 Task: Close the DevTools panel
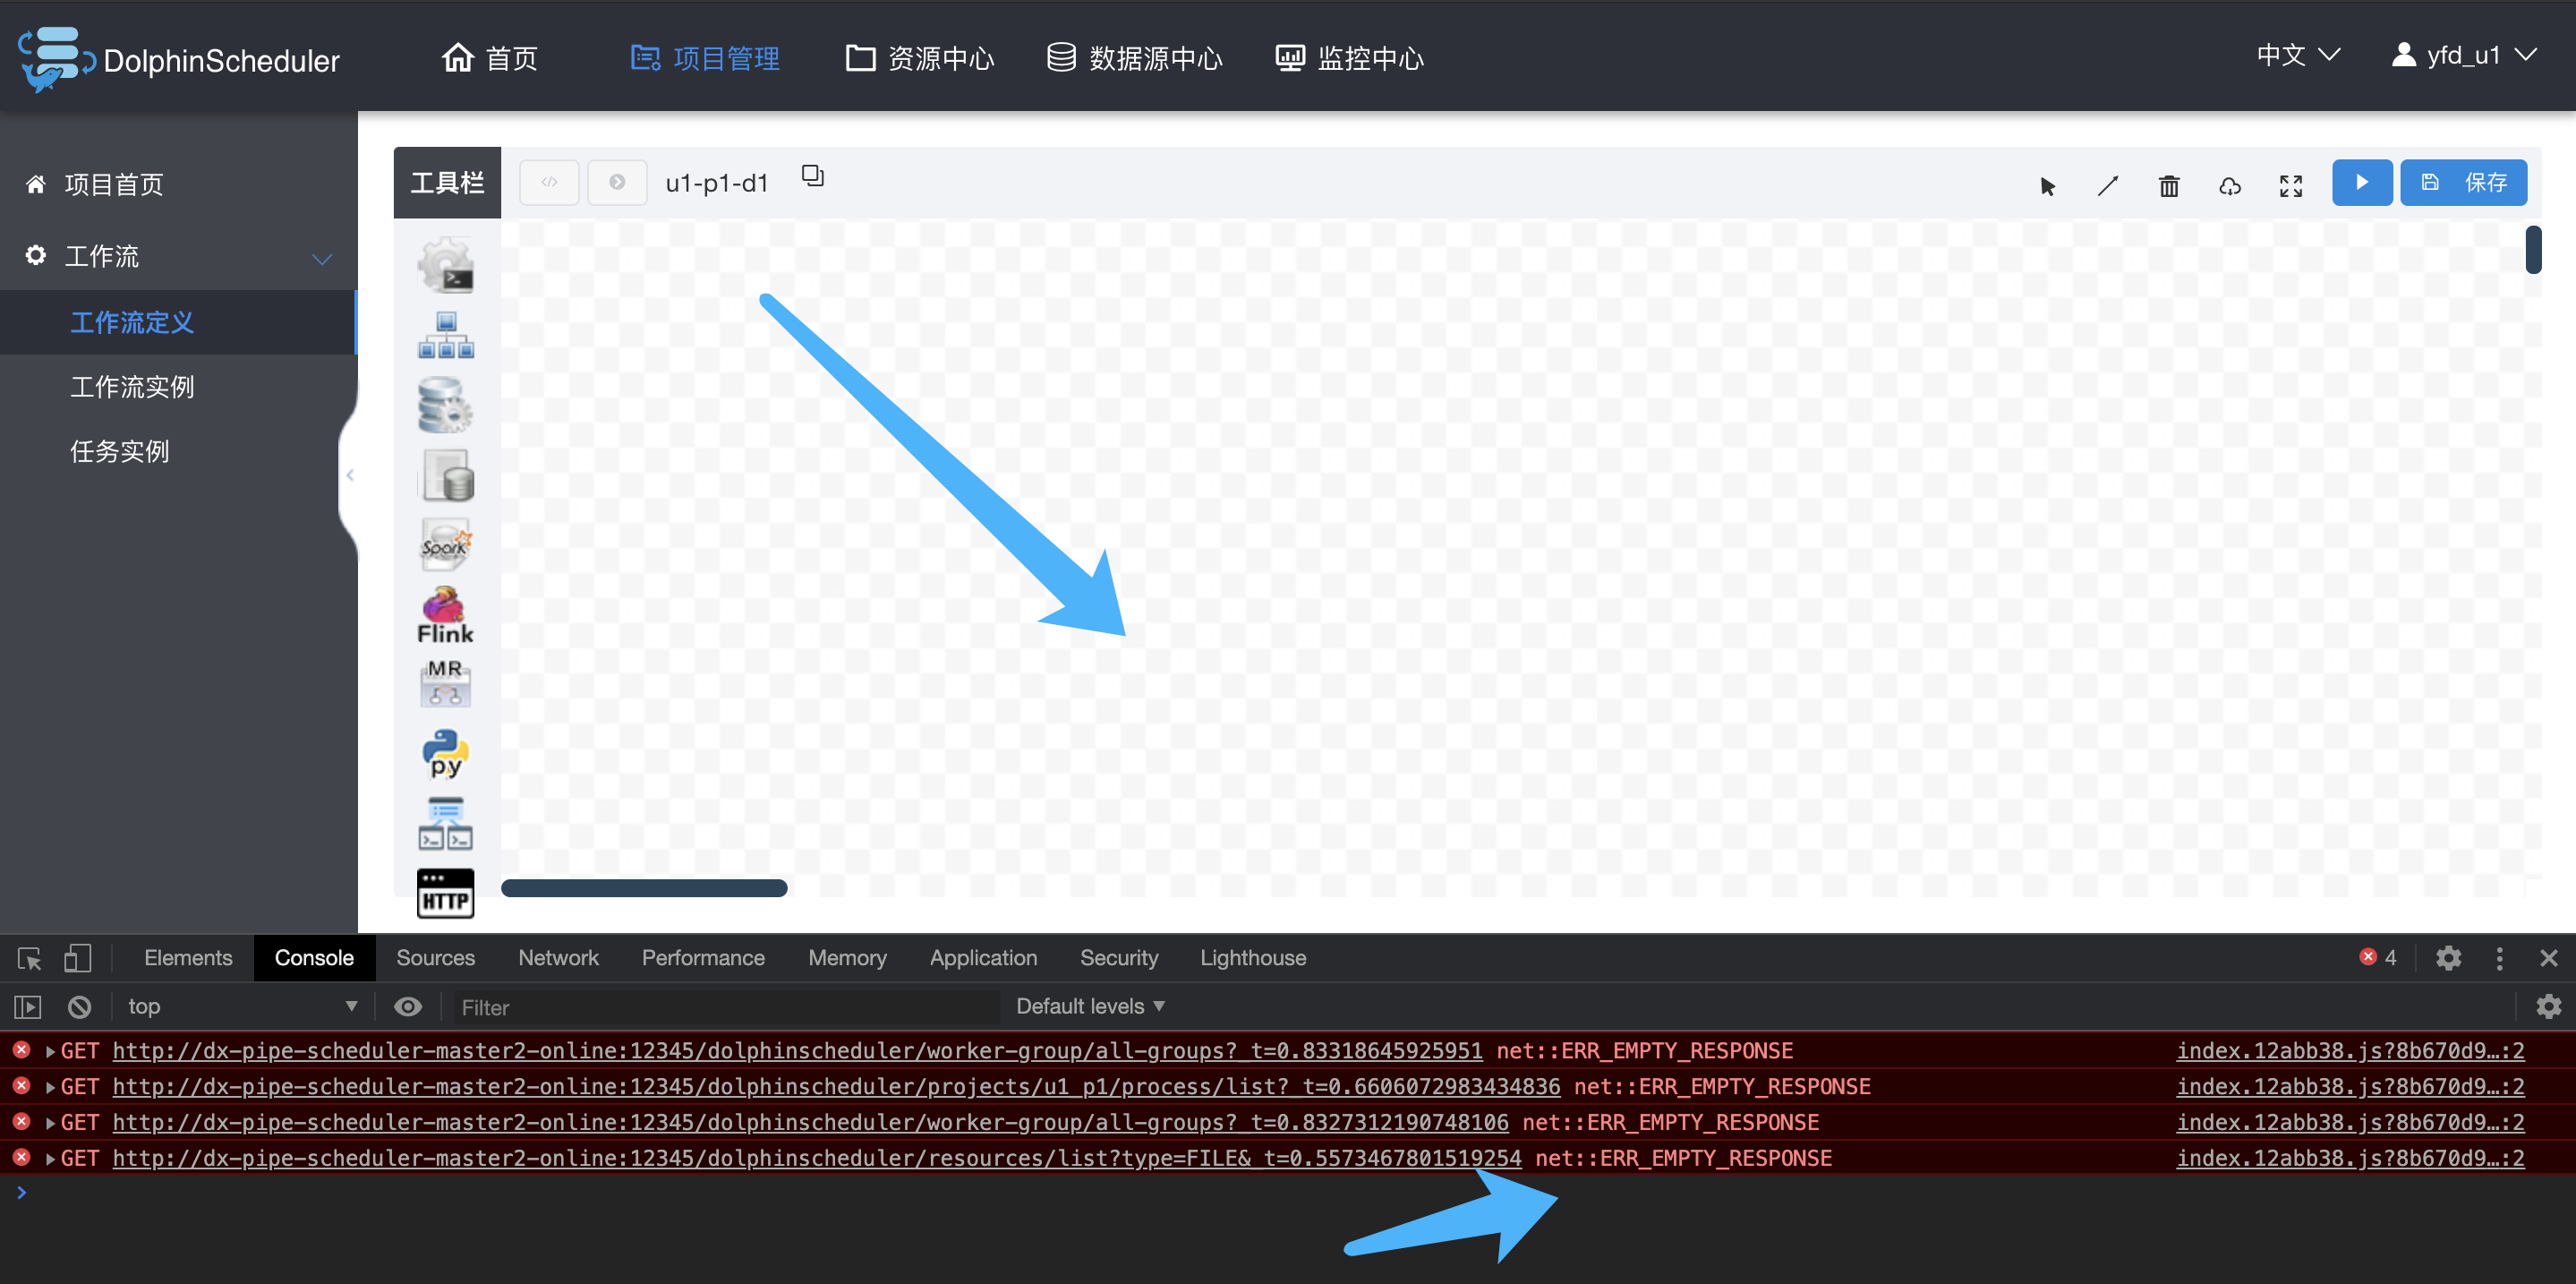(x=2549, y=958)
